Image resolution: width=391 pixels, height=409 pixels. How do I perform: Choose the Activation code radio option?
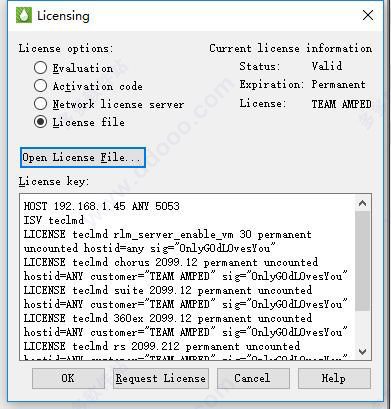40,86
